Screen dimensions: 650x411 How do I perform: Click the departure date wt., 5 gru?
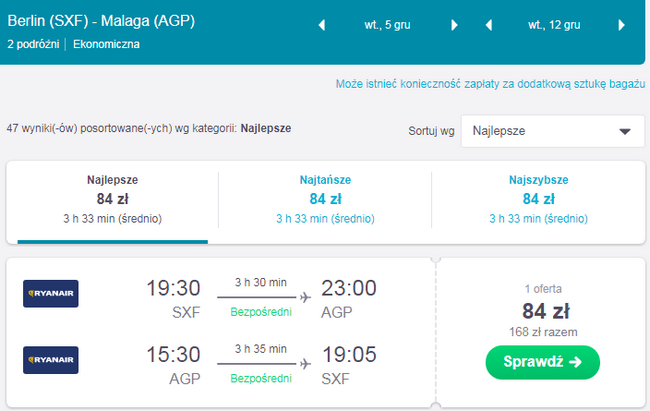[x=388, y=25]
